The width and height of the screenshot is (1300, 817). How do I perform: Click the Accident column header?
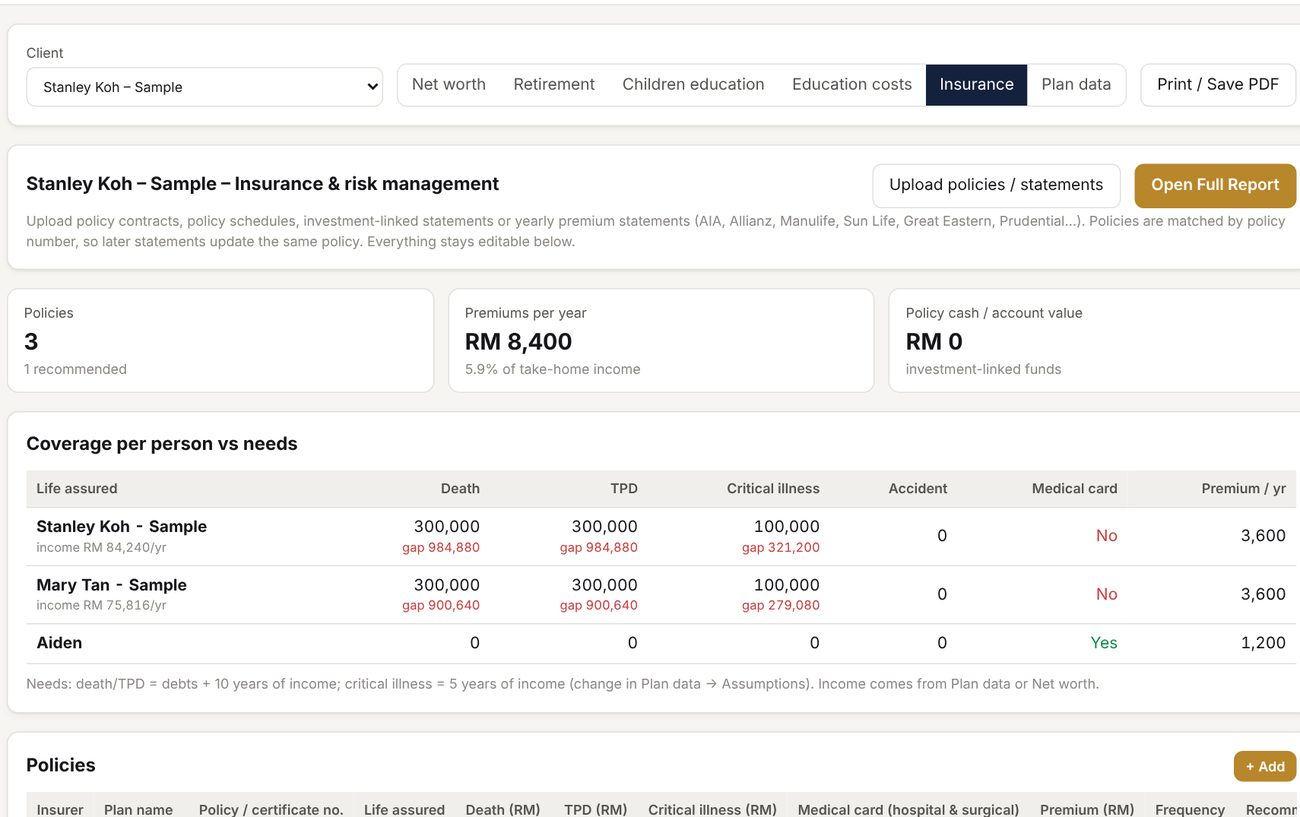point(917,489)
